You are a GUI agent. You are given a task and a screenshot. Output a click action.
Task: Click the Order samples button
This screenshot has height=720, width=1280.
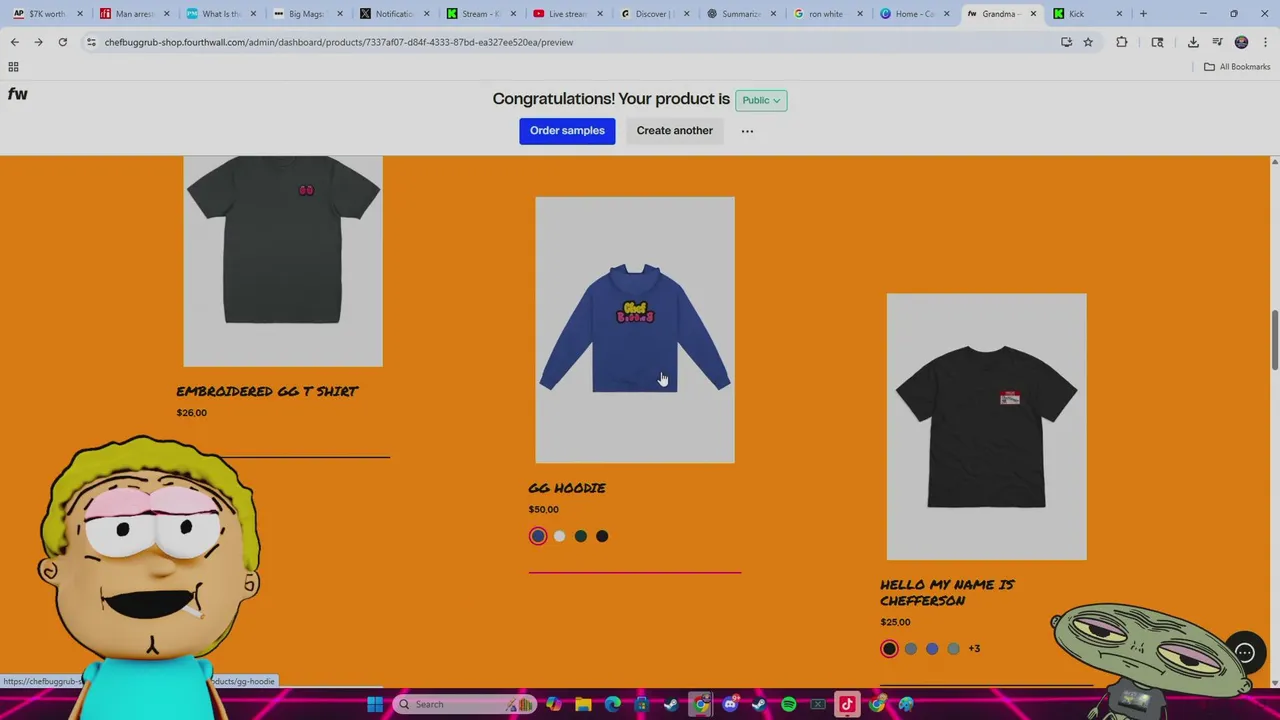click(567, 131)
